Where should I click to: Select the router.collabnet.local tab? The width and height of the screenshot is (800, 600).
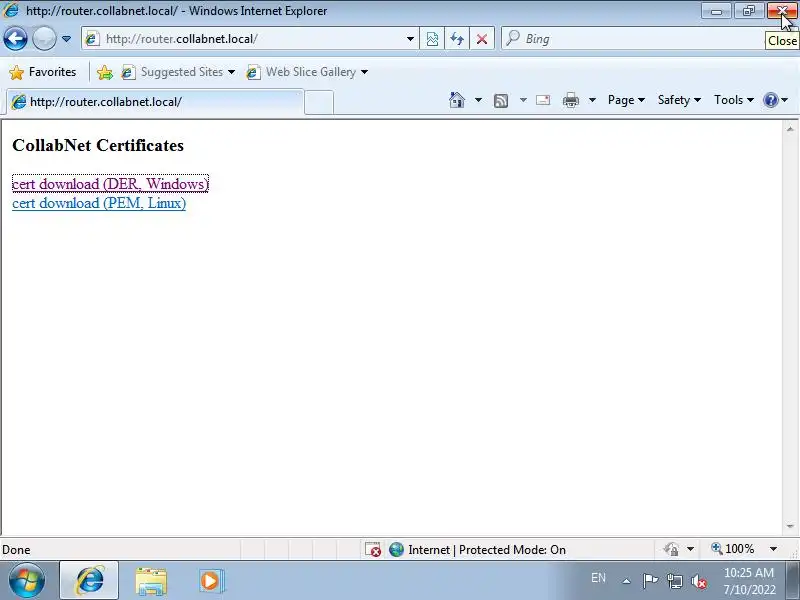155,102
